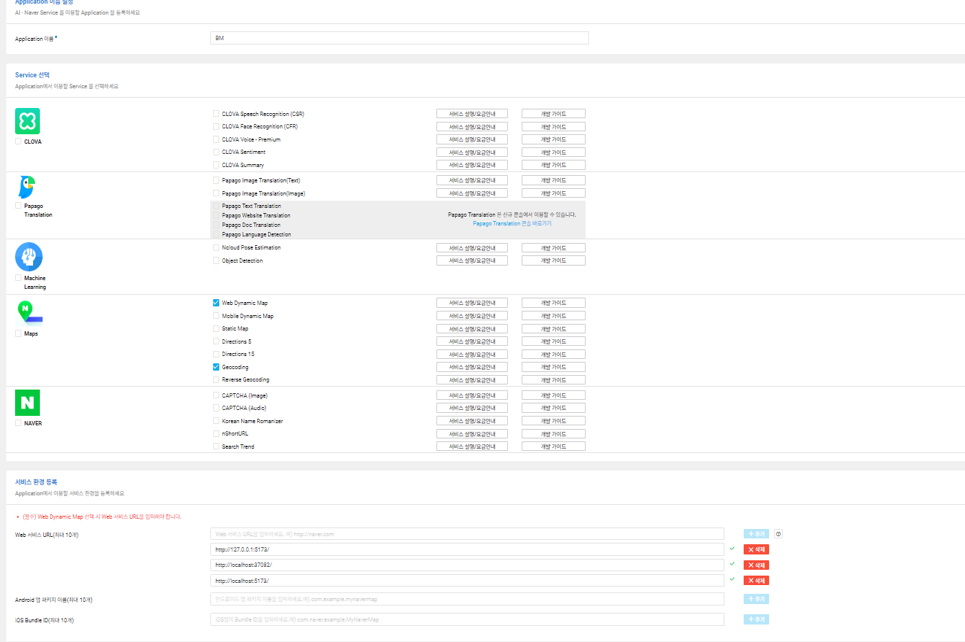Uncheck Geocoding service
The width and height of the screenshot is (965, 642).
(216, 367)
